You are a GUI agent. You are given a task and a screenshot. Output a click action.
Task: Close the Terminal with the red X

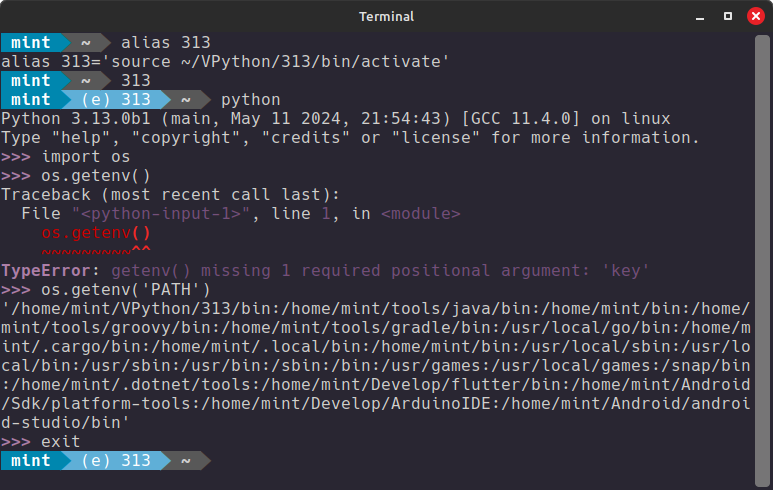[755, 16]
